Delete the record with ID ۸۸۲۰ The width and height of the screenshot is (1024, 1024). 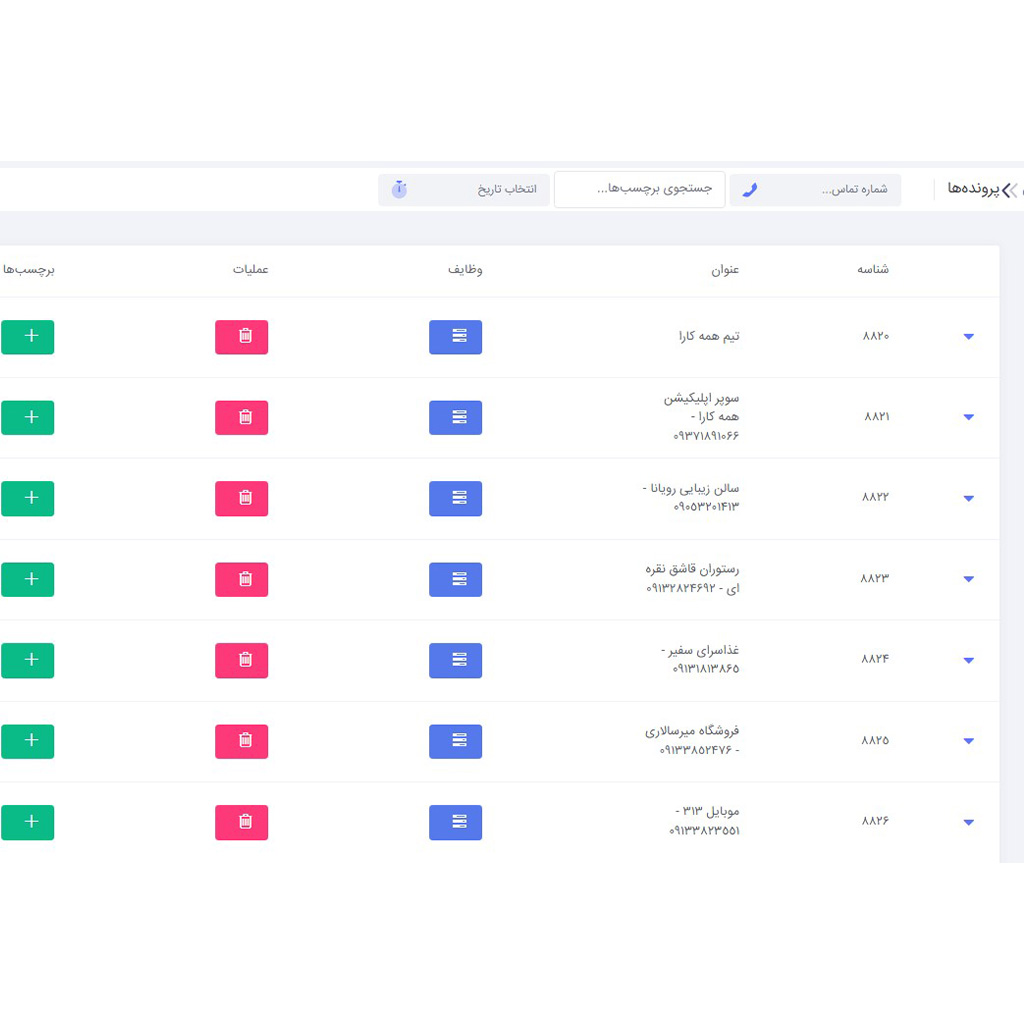pyautogui.click(x=241, y=337)
